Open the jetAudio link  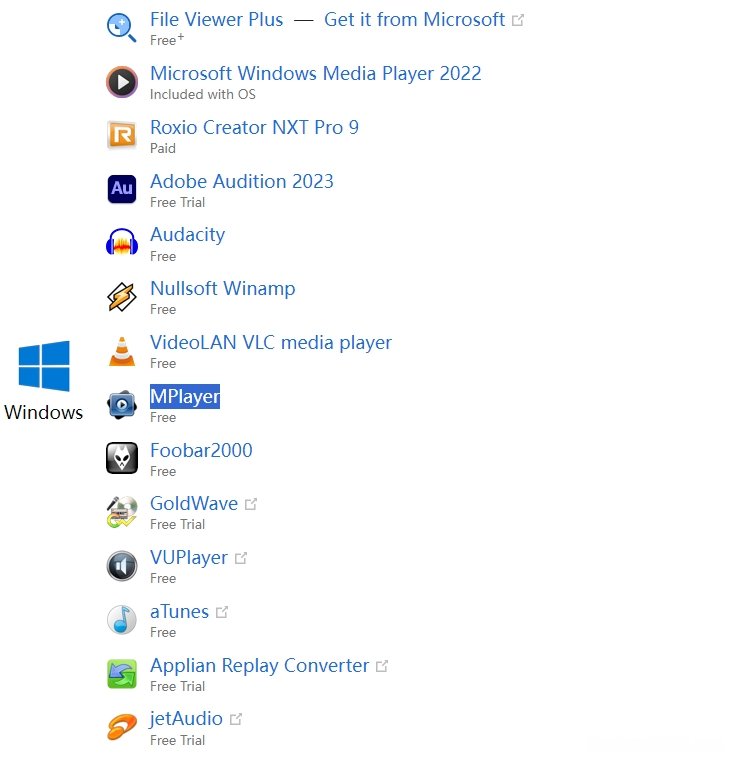(186, 719)
